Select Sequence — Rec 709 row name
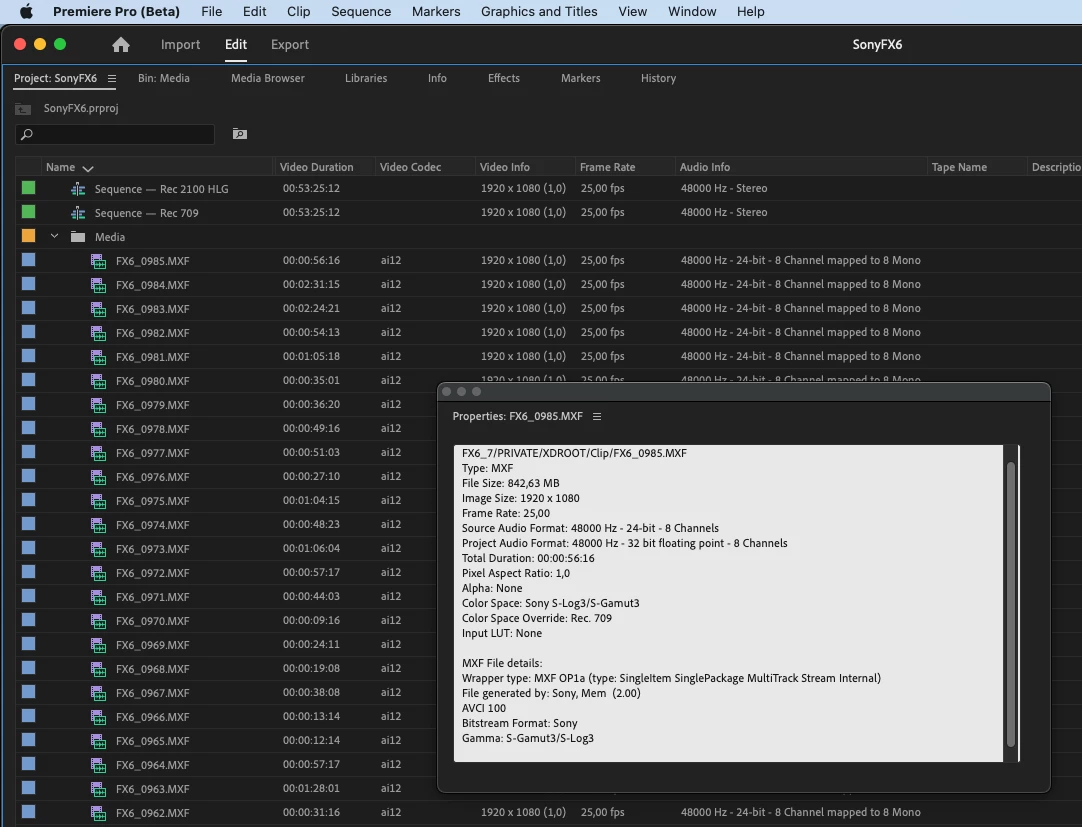The image size is (1082, 827). point(146,213)
